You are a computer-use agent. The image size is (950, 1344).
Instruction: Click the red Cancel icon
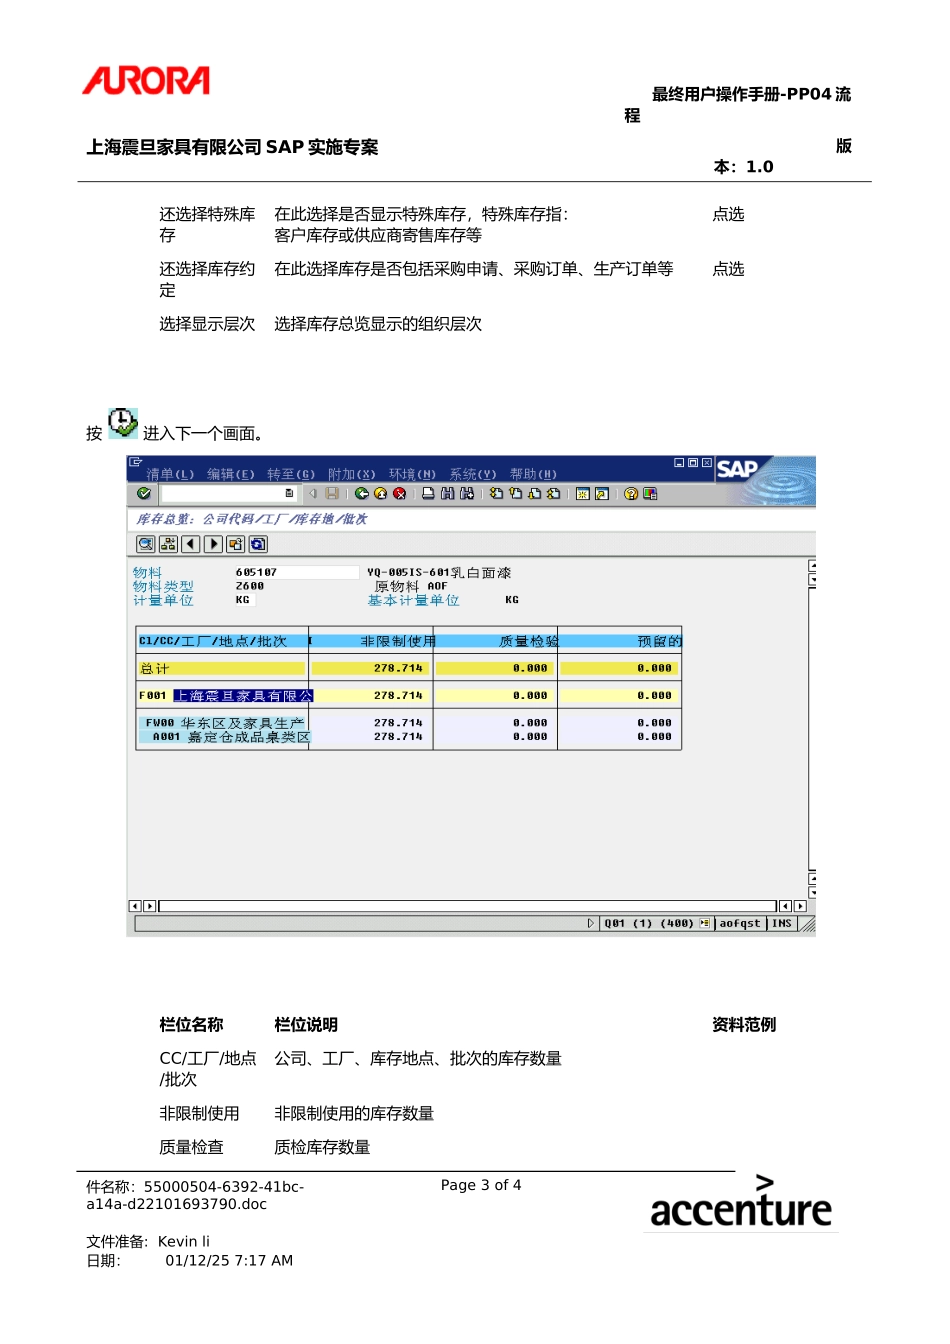pyautogui.click(x=399, y=494)
